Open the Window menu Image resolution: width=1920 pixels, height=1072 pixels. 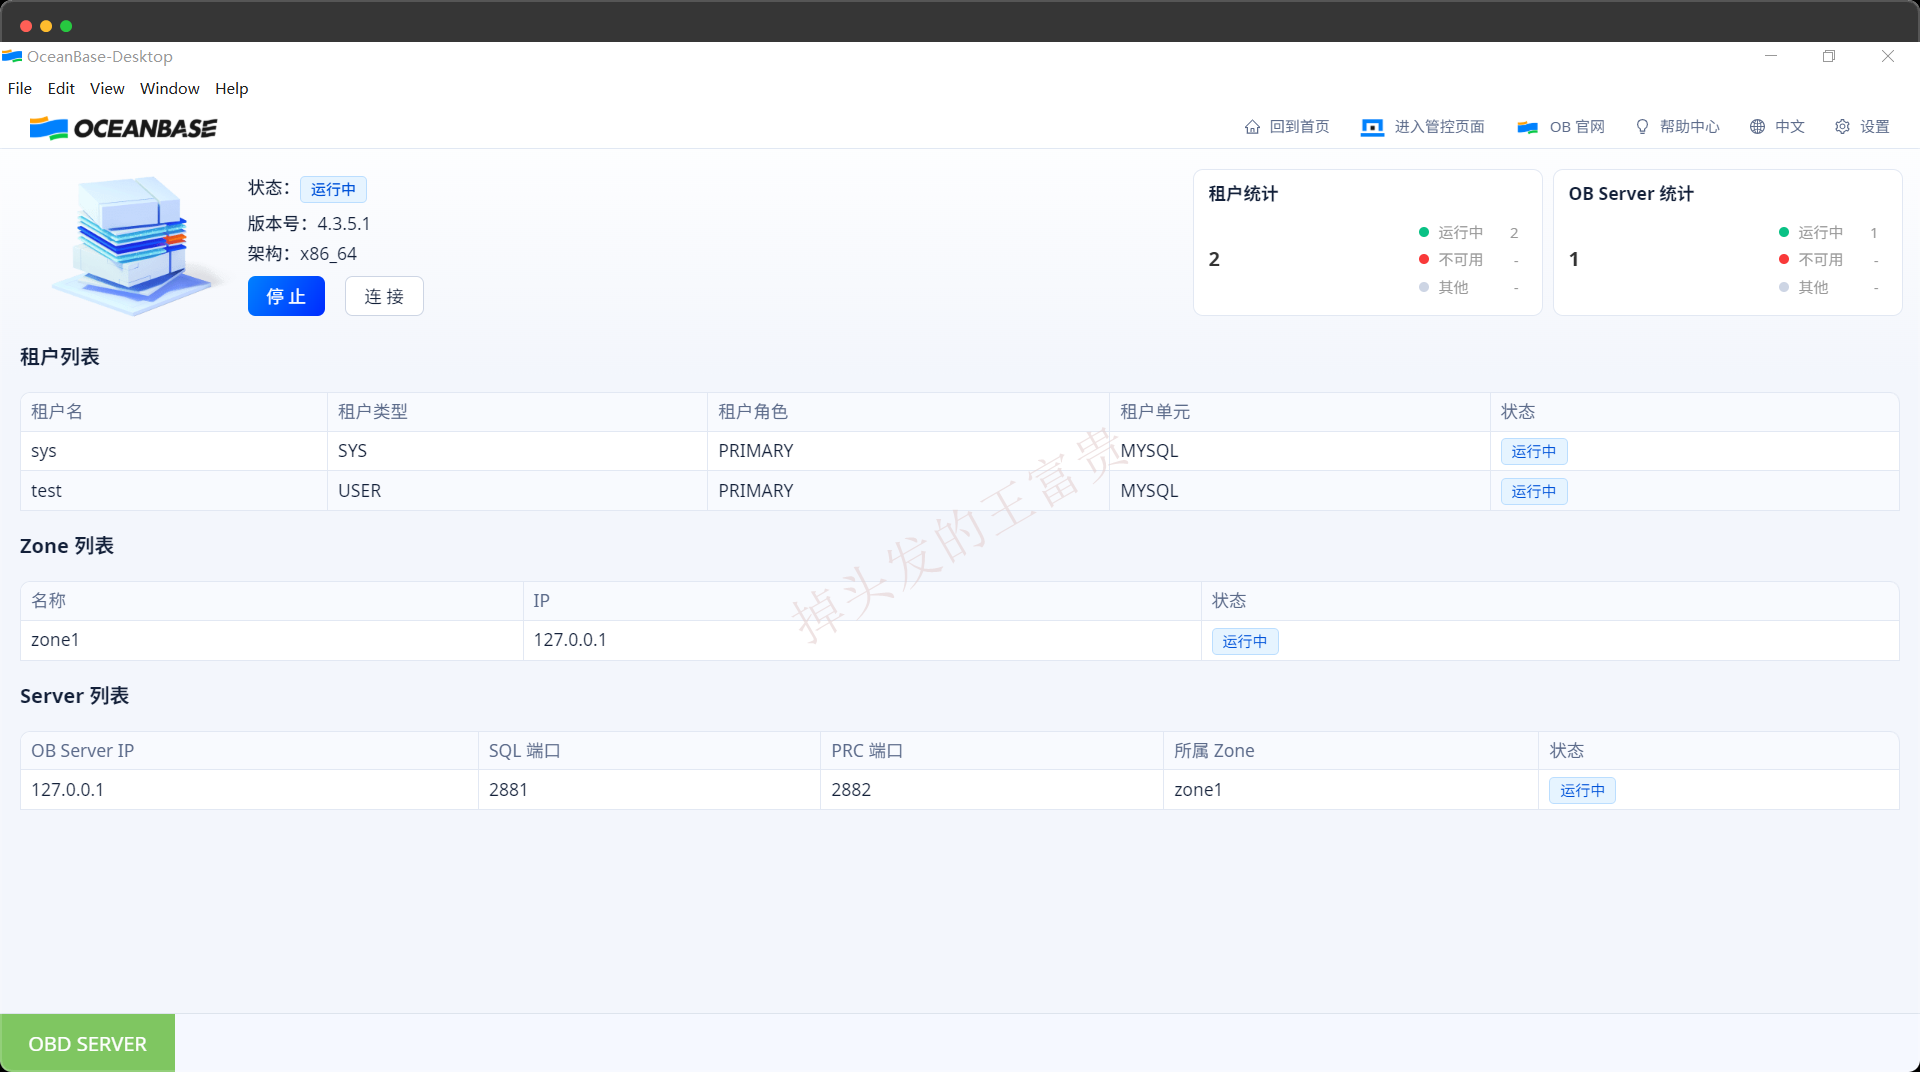170,88
